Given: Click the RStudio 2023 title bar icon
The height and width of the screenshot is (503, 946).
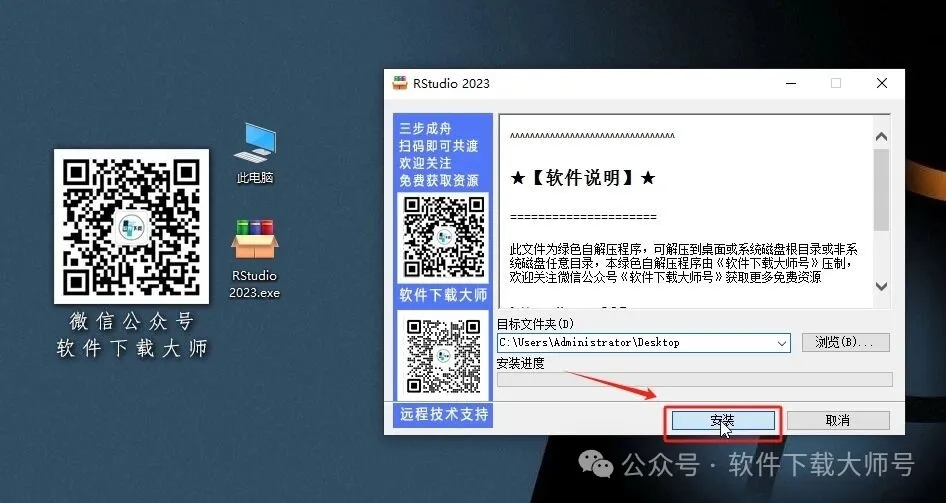Looking at the screenshot, I should point(400,83).
